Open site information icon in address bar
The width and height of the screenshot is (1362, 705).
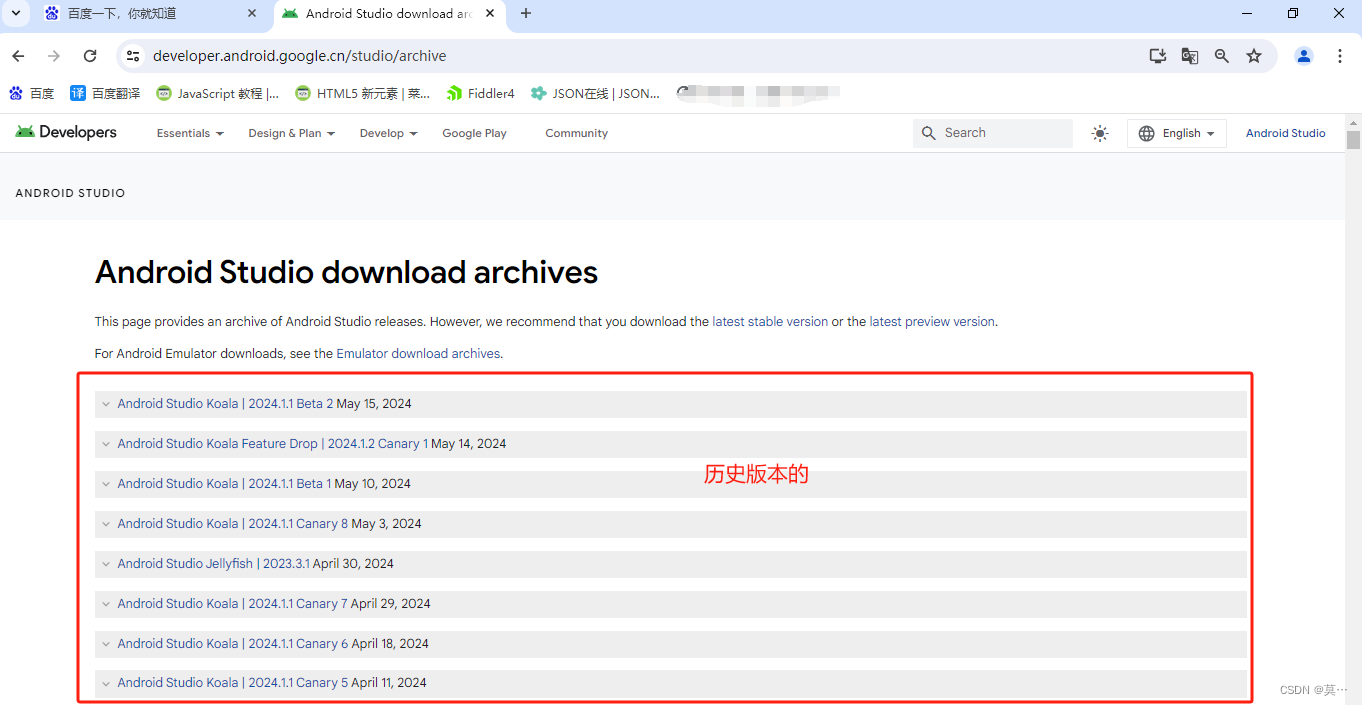[133, 56]
